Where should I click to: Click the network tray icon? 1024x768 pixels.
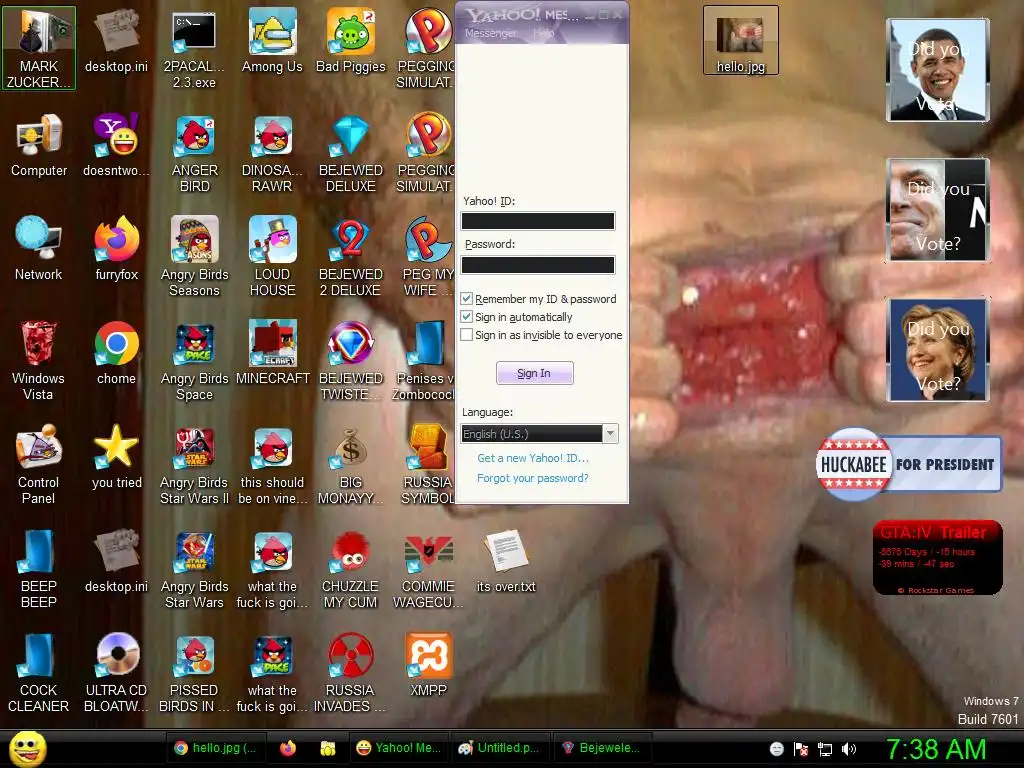click(825, 749)
